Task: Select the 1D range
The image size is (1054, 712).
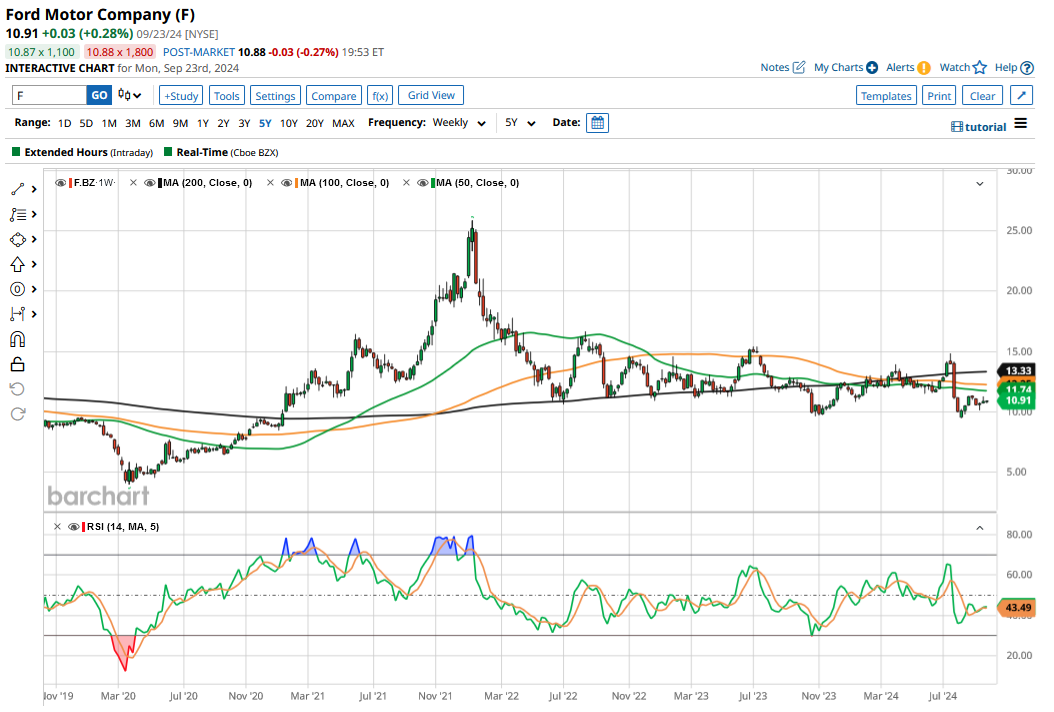Action: tap(65, 123)
